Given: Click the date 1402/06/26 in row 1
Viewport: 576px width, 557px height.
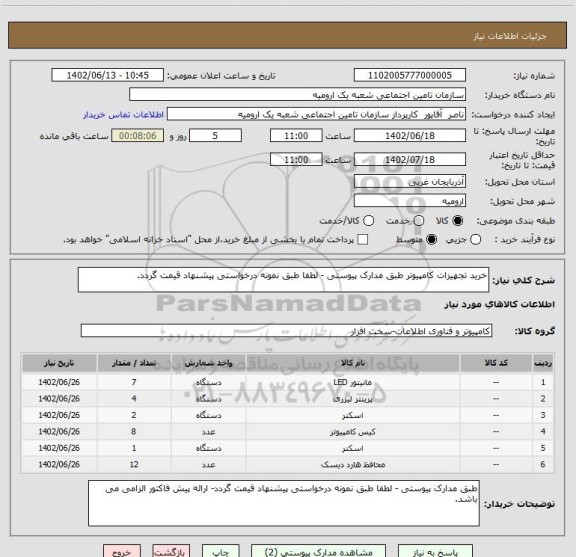Looking at the screenshot, I should click(59, 382).
